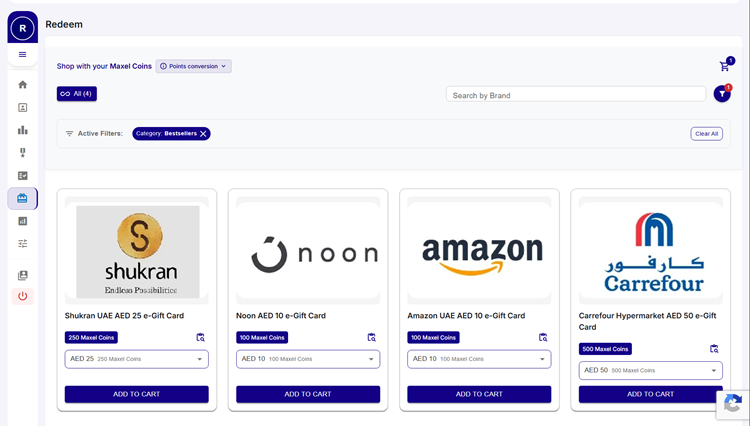Viewport: 750px width, 426px height.
Task: Open the checklist tasks sidebar icon
Action: click(x=22, y=175)
